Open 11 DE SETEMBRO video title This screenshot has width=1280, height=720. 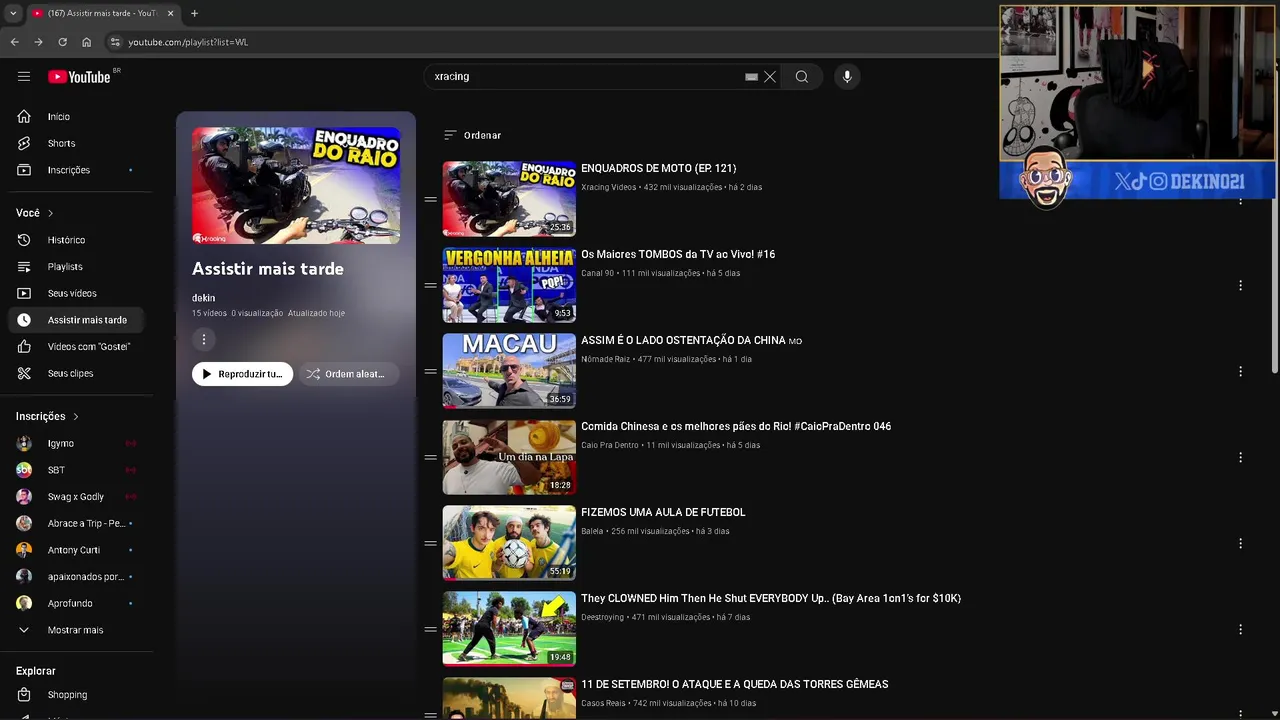[734, 685]
